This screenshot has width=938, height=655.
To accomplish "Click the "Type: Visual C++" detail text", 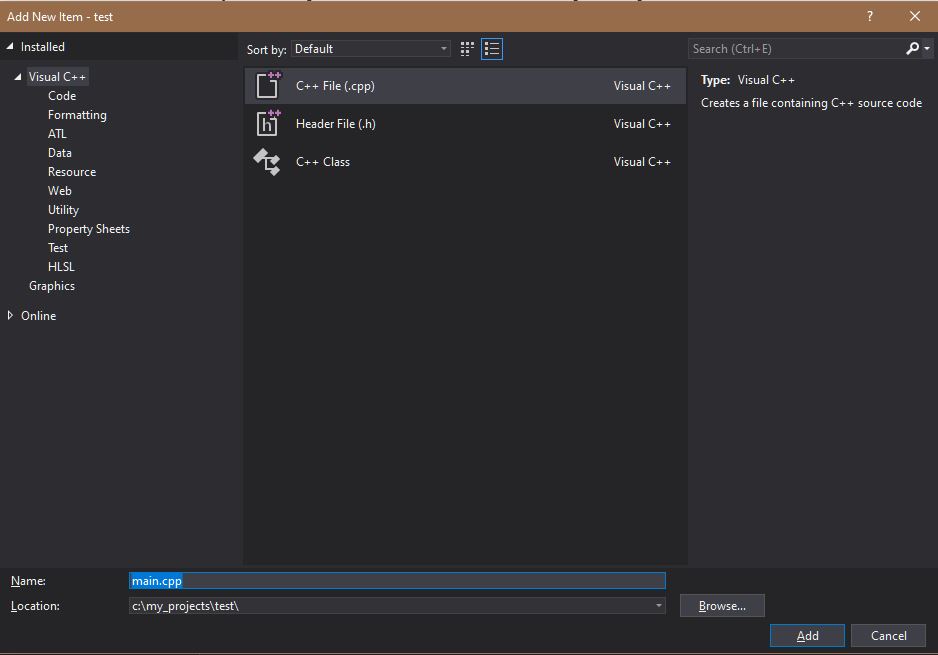I will (x=748, y=80).
